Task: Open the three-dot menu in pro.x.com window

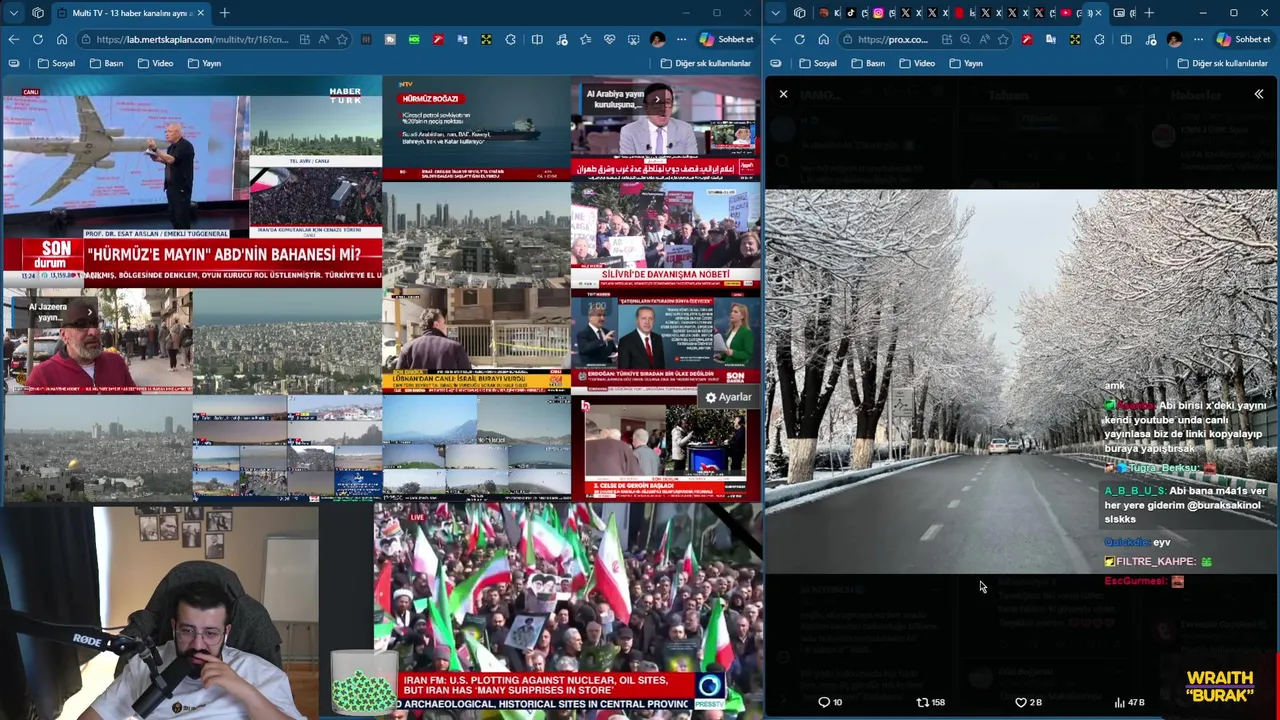Action: [x=1198, y=39]
